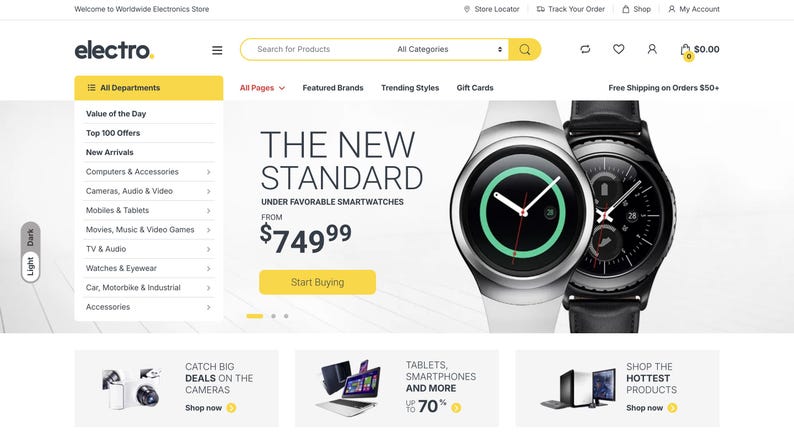This screenshot has height=442, width=794.
Task: Click the Store Locator pin icon
Action: click(467, 9)
